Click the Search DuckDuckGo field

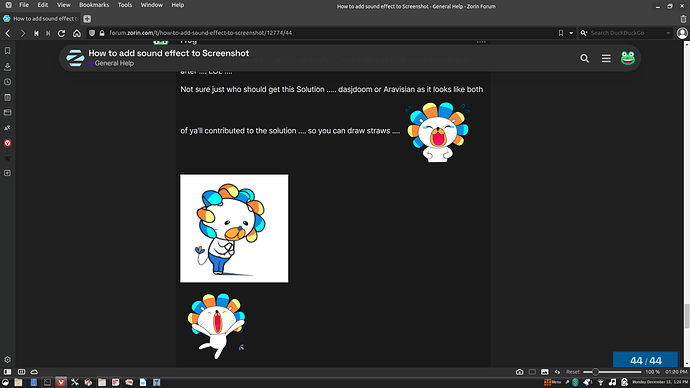click(626, 33)
